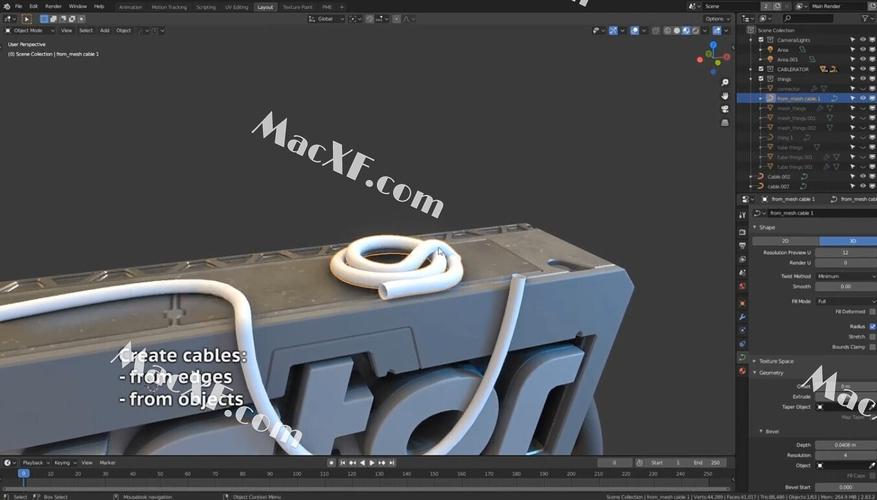Select the 3D curve shape button
Image resolution: width=877 pixels, height=500 pixels.
pyautogui.click(x=848, y=241)
